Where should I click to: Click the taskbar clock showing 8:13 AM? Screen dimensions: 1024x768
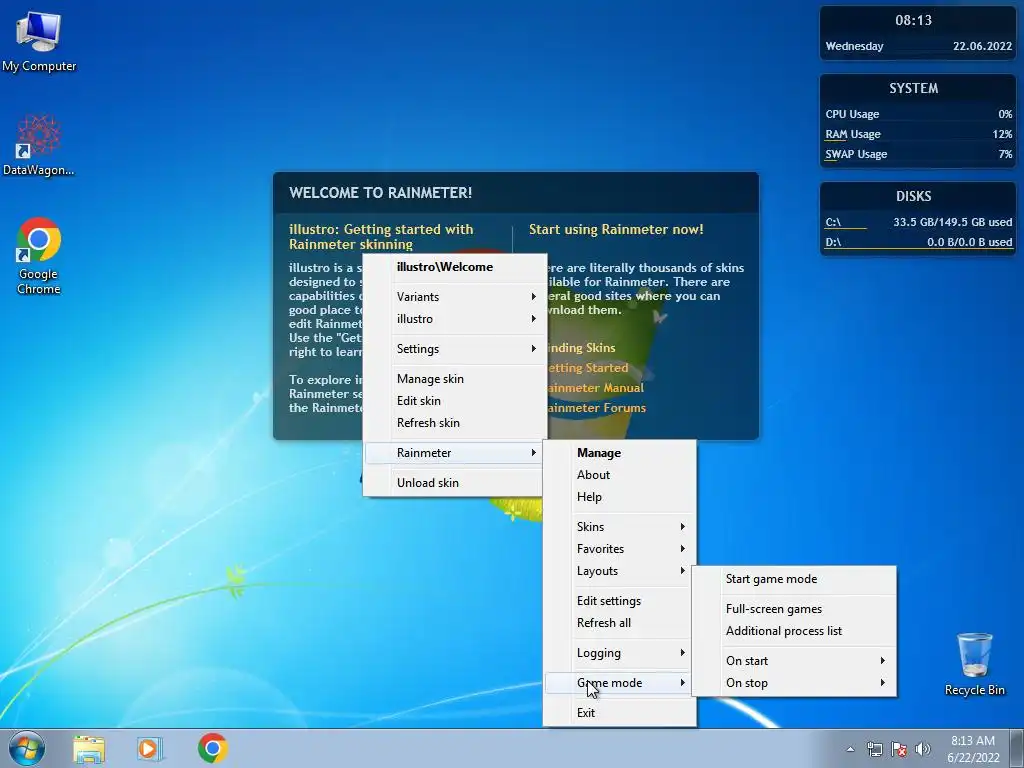[973, 749]
